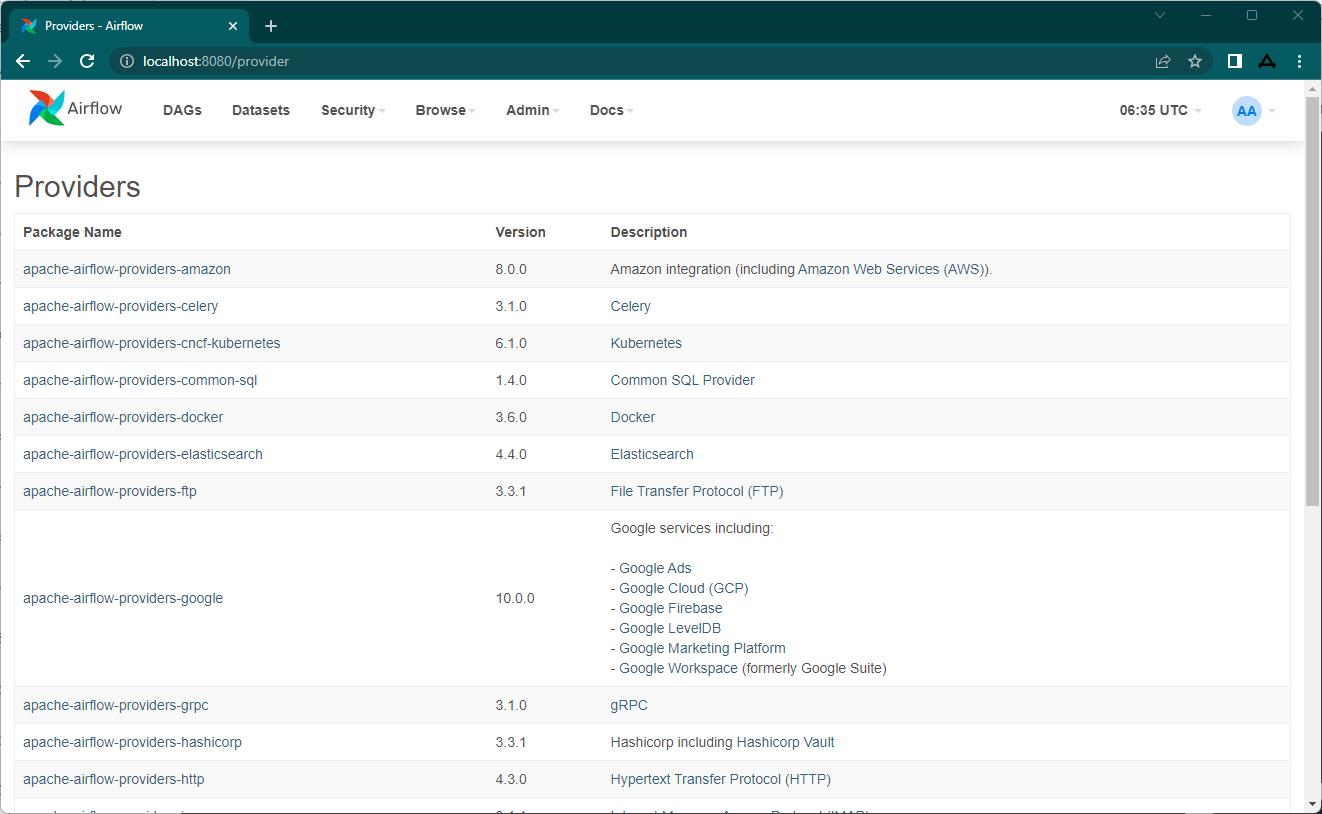Click the vertical page scrollbar thumb
1322x814 pixels.
(x=1313, y=300)
